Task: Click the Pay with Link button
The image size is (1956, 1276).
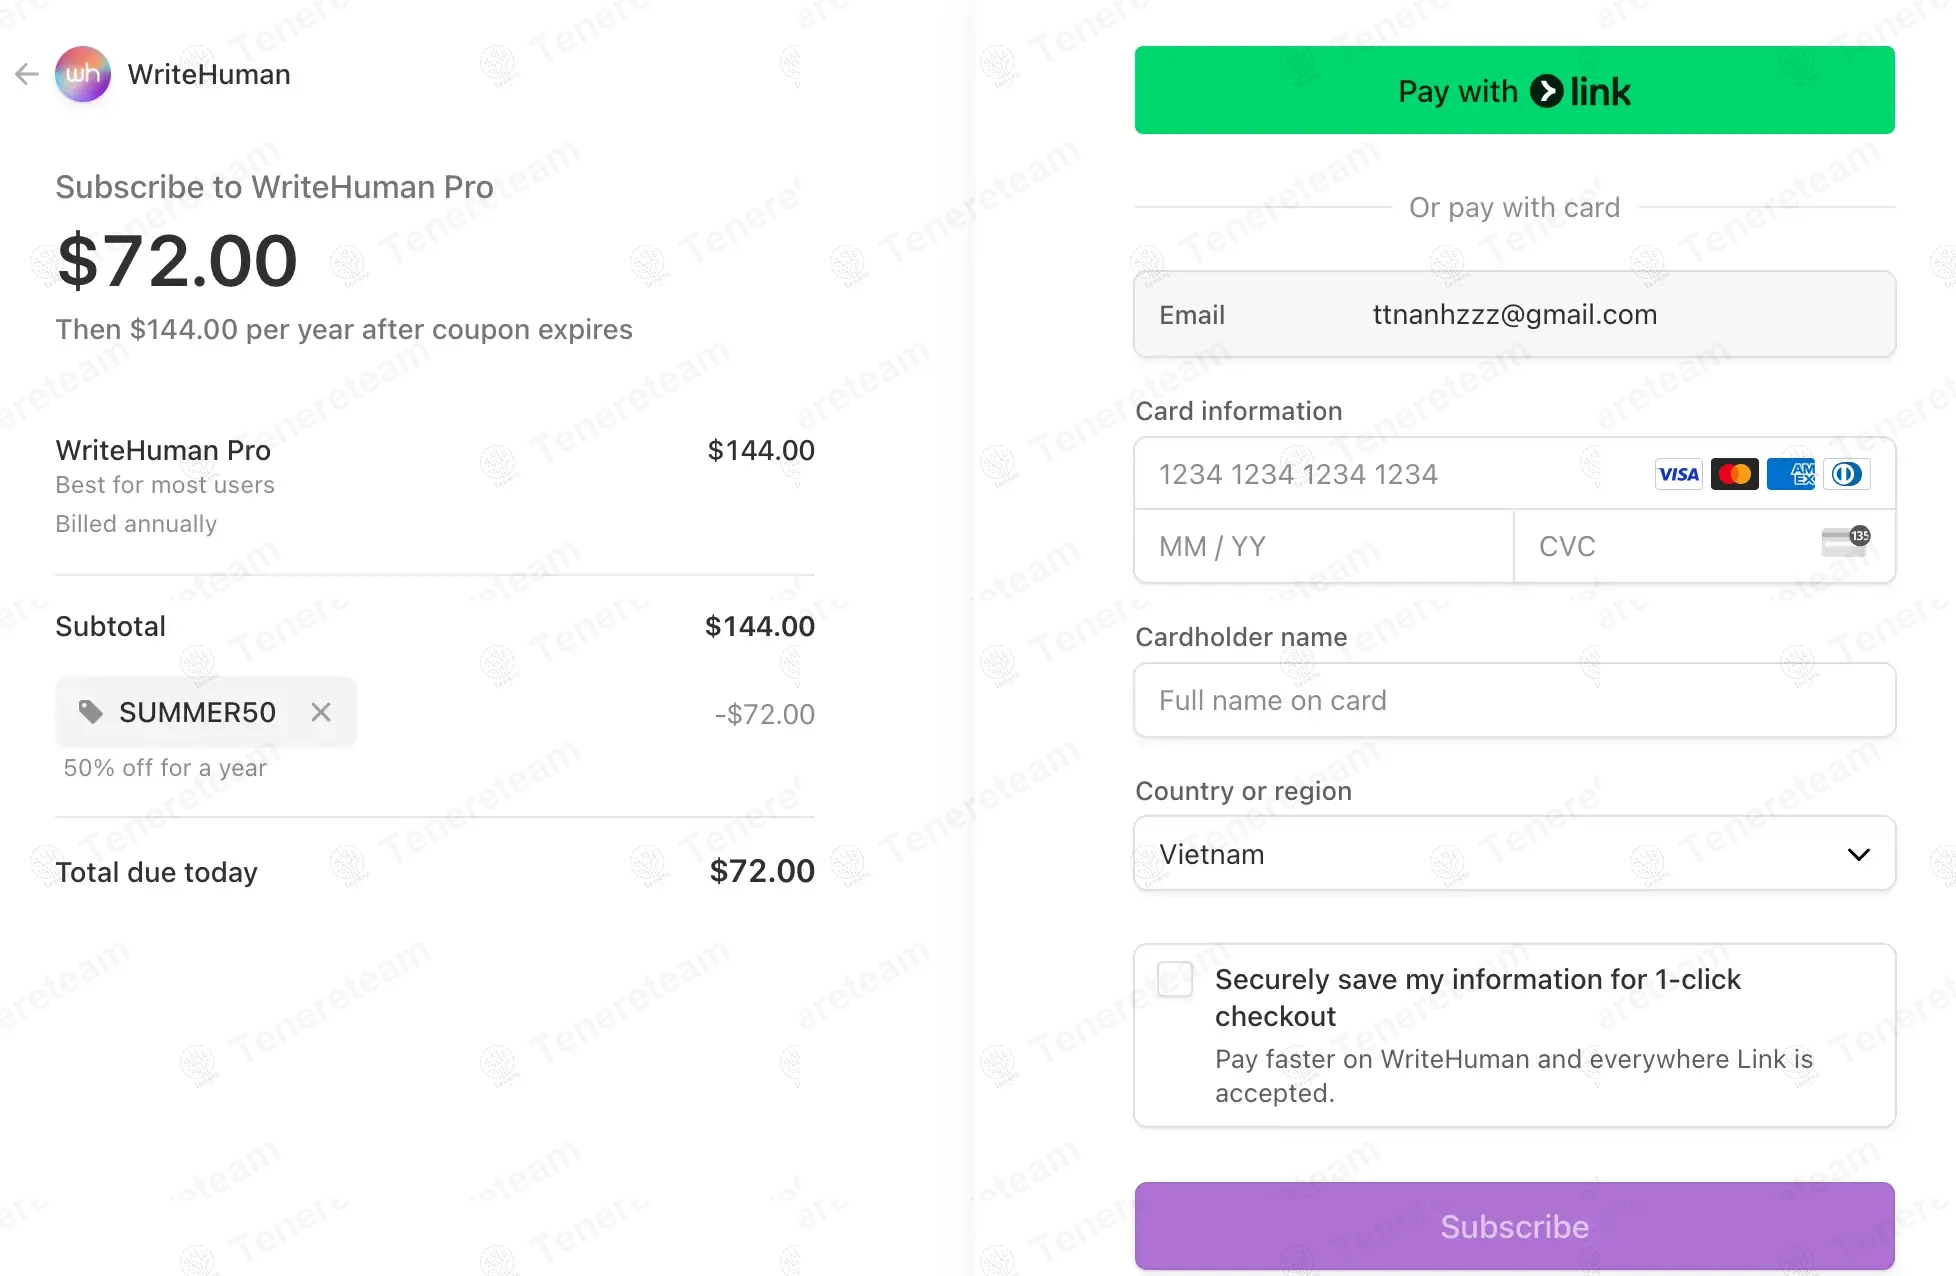Action: (1514, 90)
